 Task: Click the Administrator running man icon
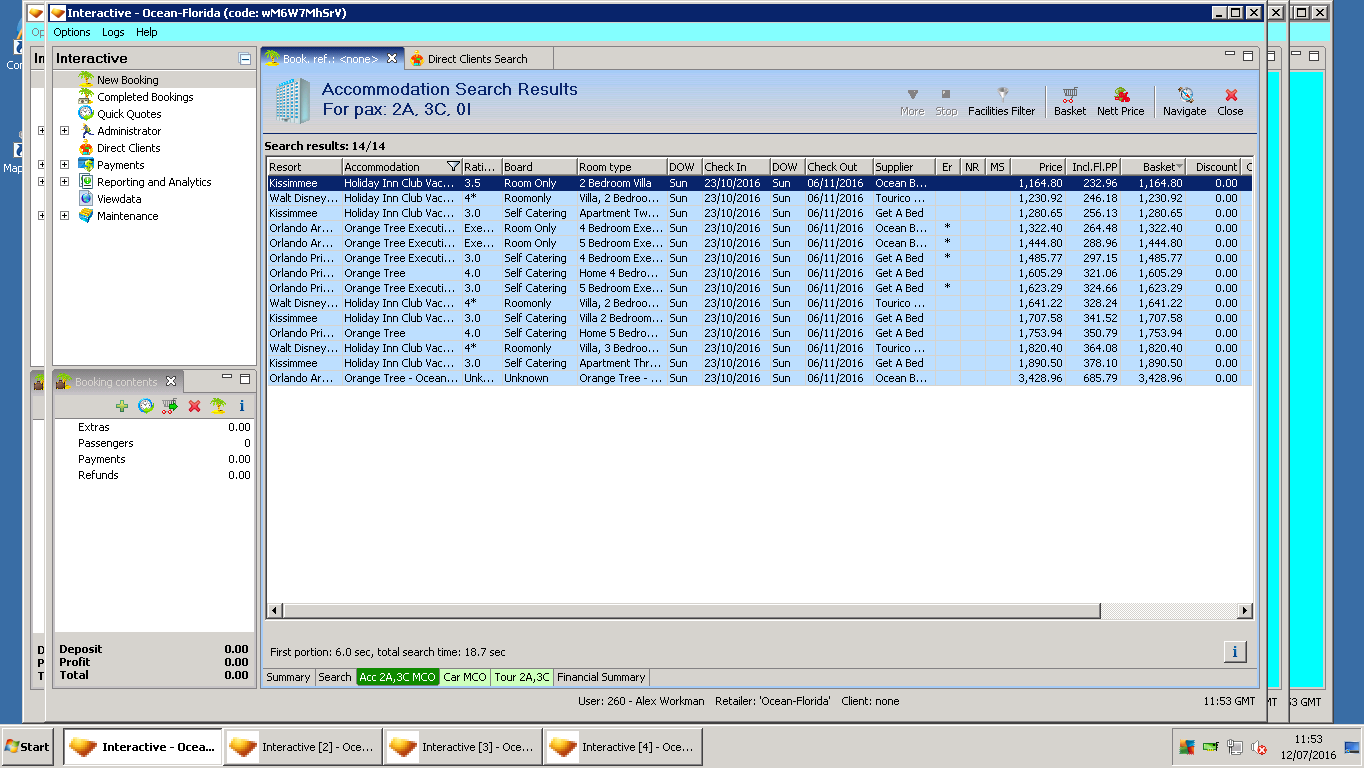[x=86, y=131]
